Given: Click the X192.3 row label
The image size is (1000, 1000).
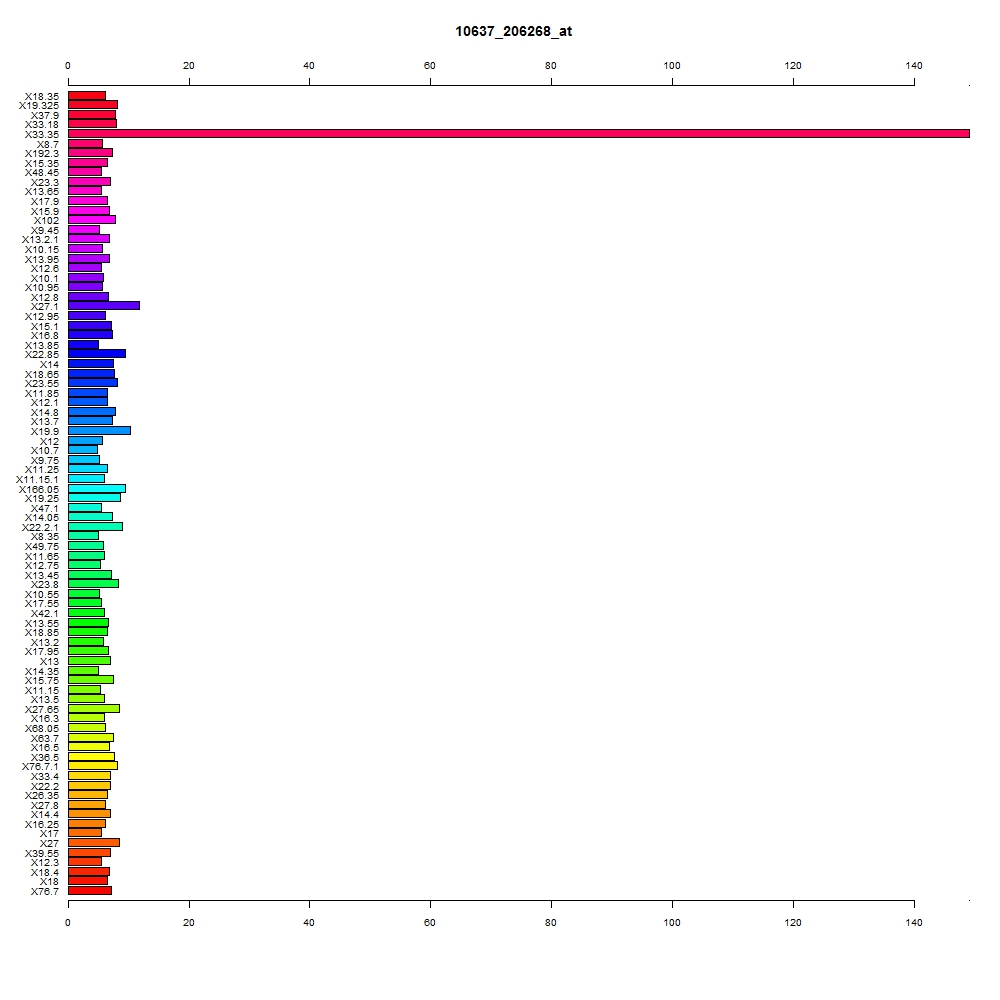Looking at the screenshot, I should pos(41,154).
